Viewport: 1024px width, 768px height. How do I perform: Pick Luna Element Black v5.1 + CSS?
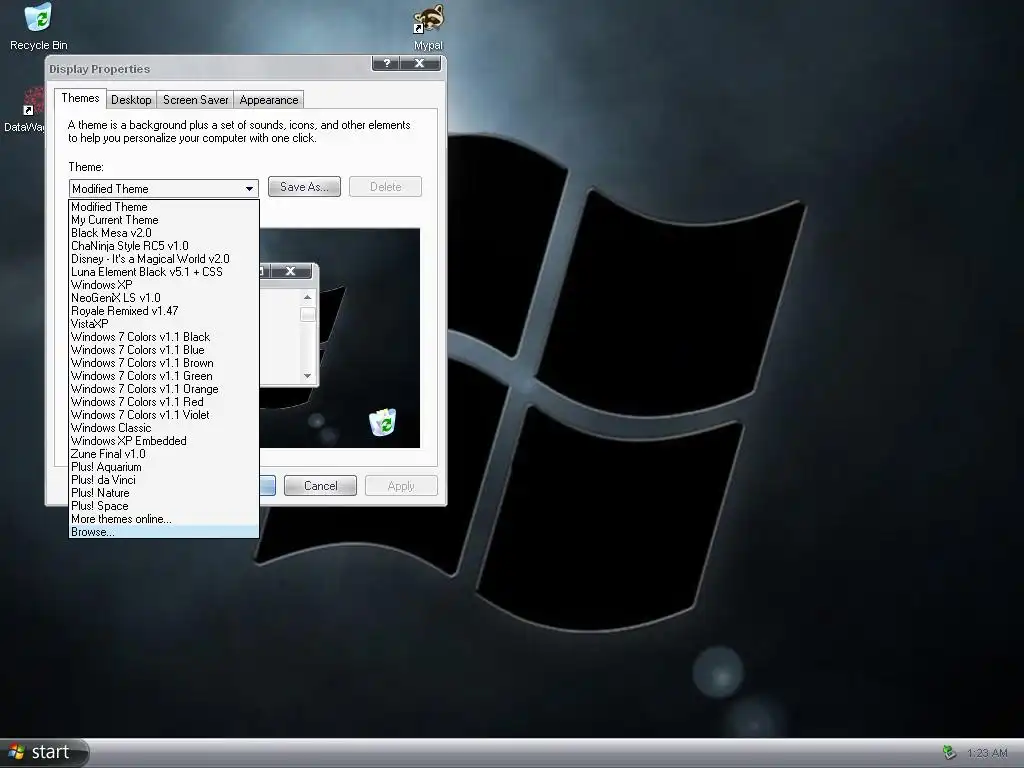click(x=164, y=272)
